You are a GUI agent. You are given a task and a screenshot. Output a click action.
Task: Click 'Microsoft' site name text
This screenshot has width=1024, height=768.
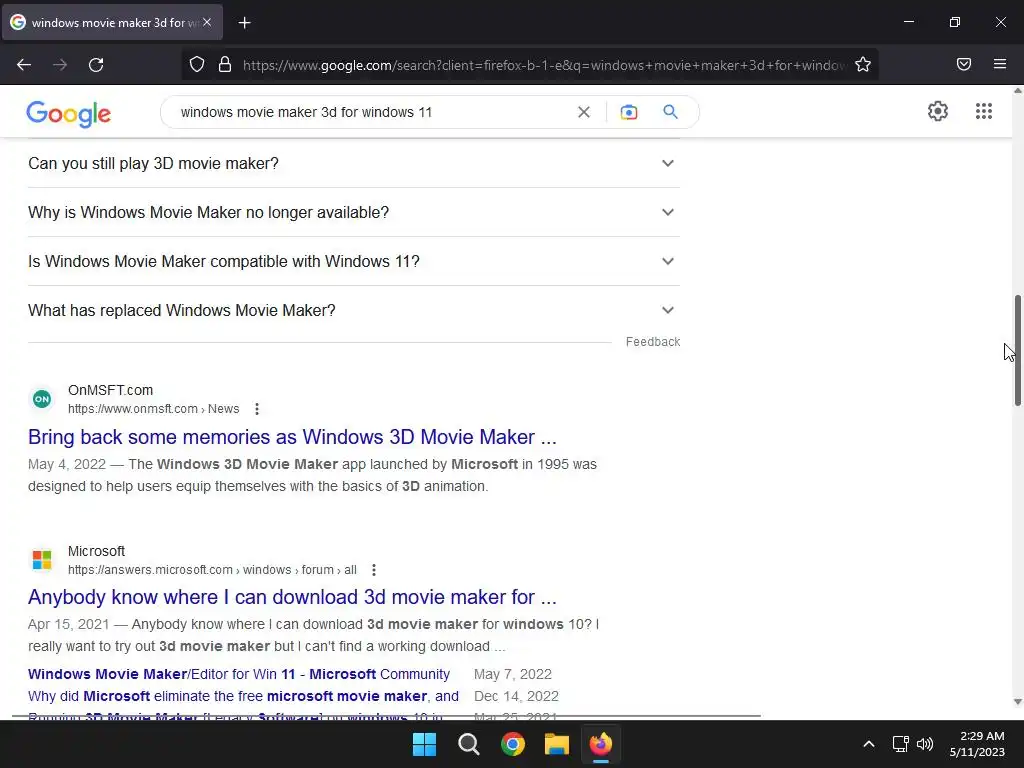pyautogui.click(x=96, y=551)
